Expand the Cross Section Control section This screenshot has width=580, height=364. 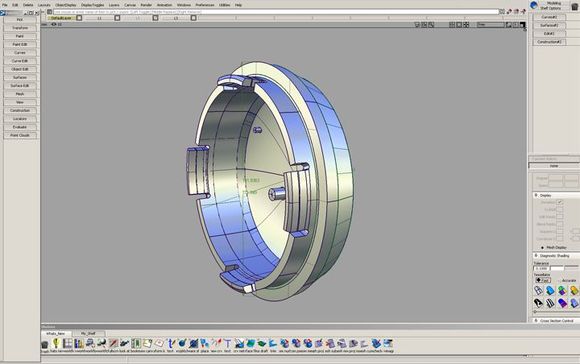pyautogui.click(x=536, y=321)
